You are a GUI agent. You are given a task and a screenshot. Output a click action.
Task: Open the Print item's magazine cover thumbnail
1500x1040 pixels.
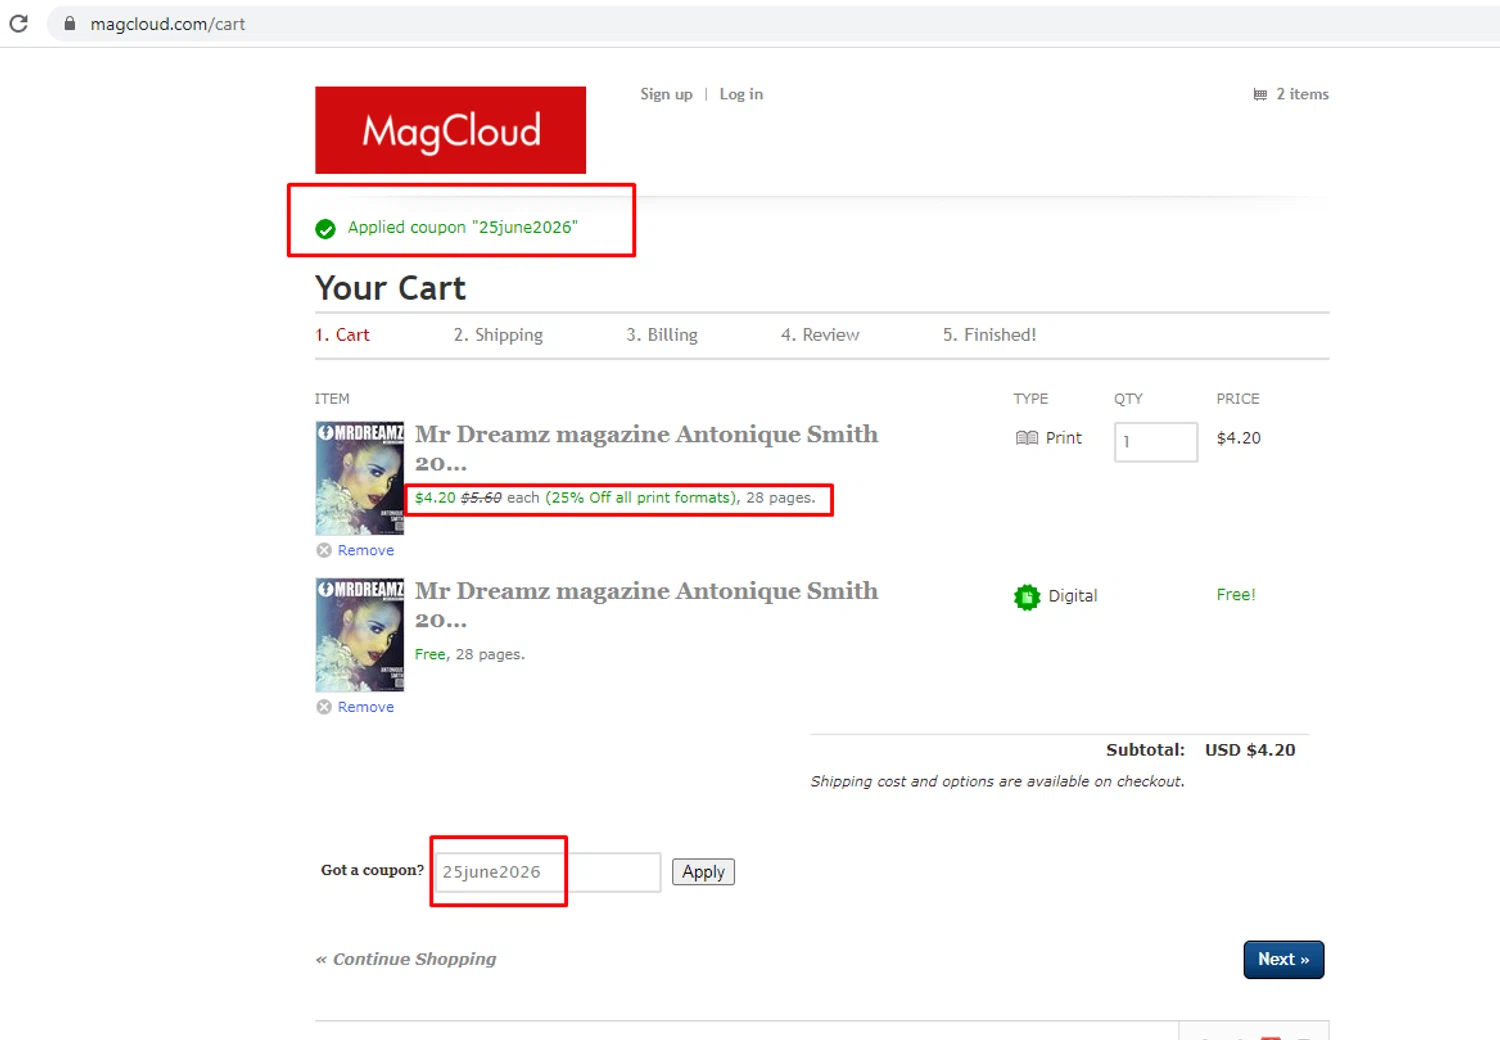(x=360, y=478)
